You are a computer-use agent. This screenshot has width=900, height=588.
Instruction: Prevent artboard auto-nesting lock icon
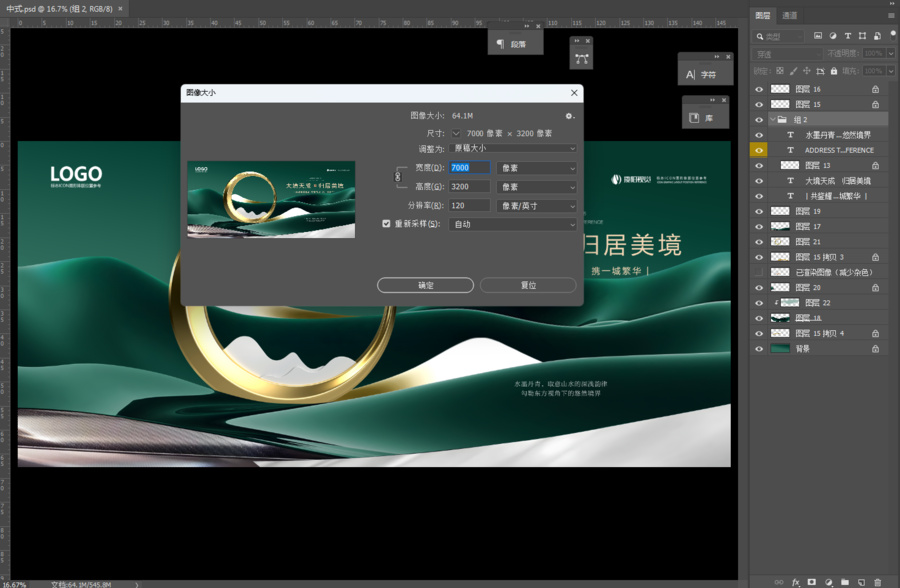tap(820, 71)
